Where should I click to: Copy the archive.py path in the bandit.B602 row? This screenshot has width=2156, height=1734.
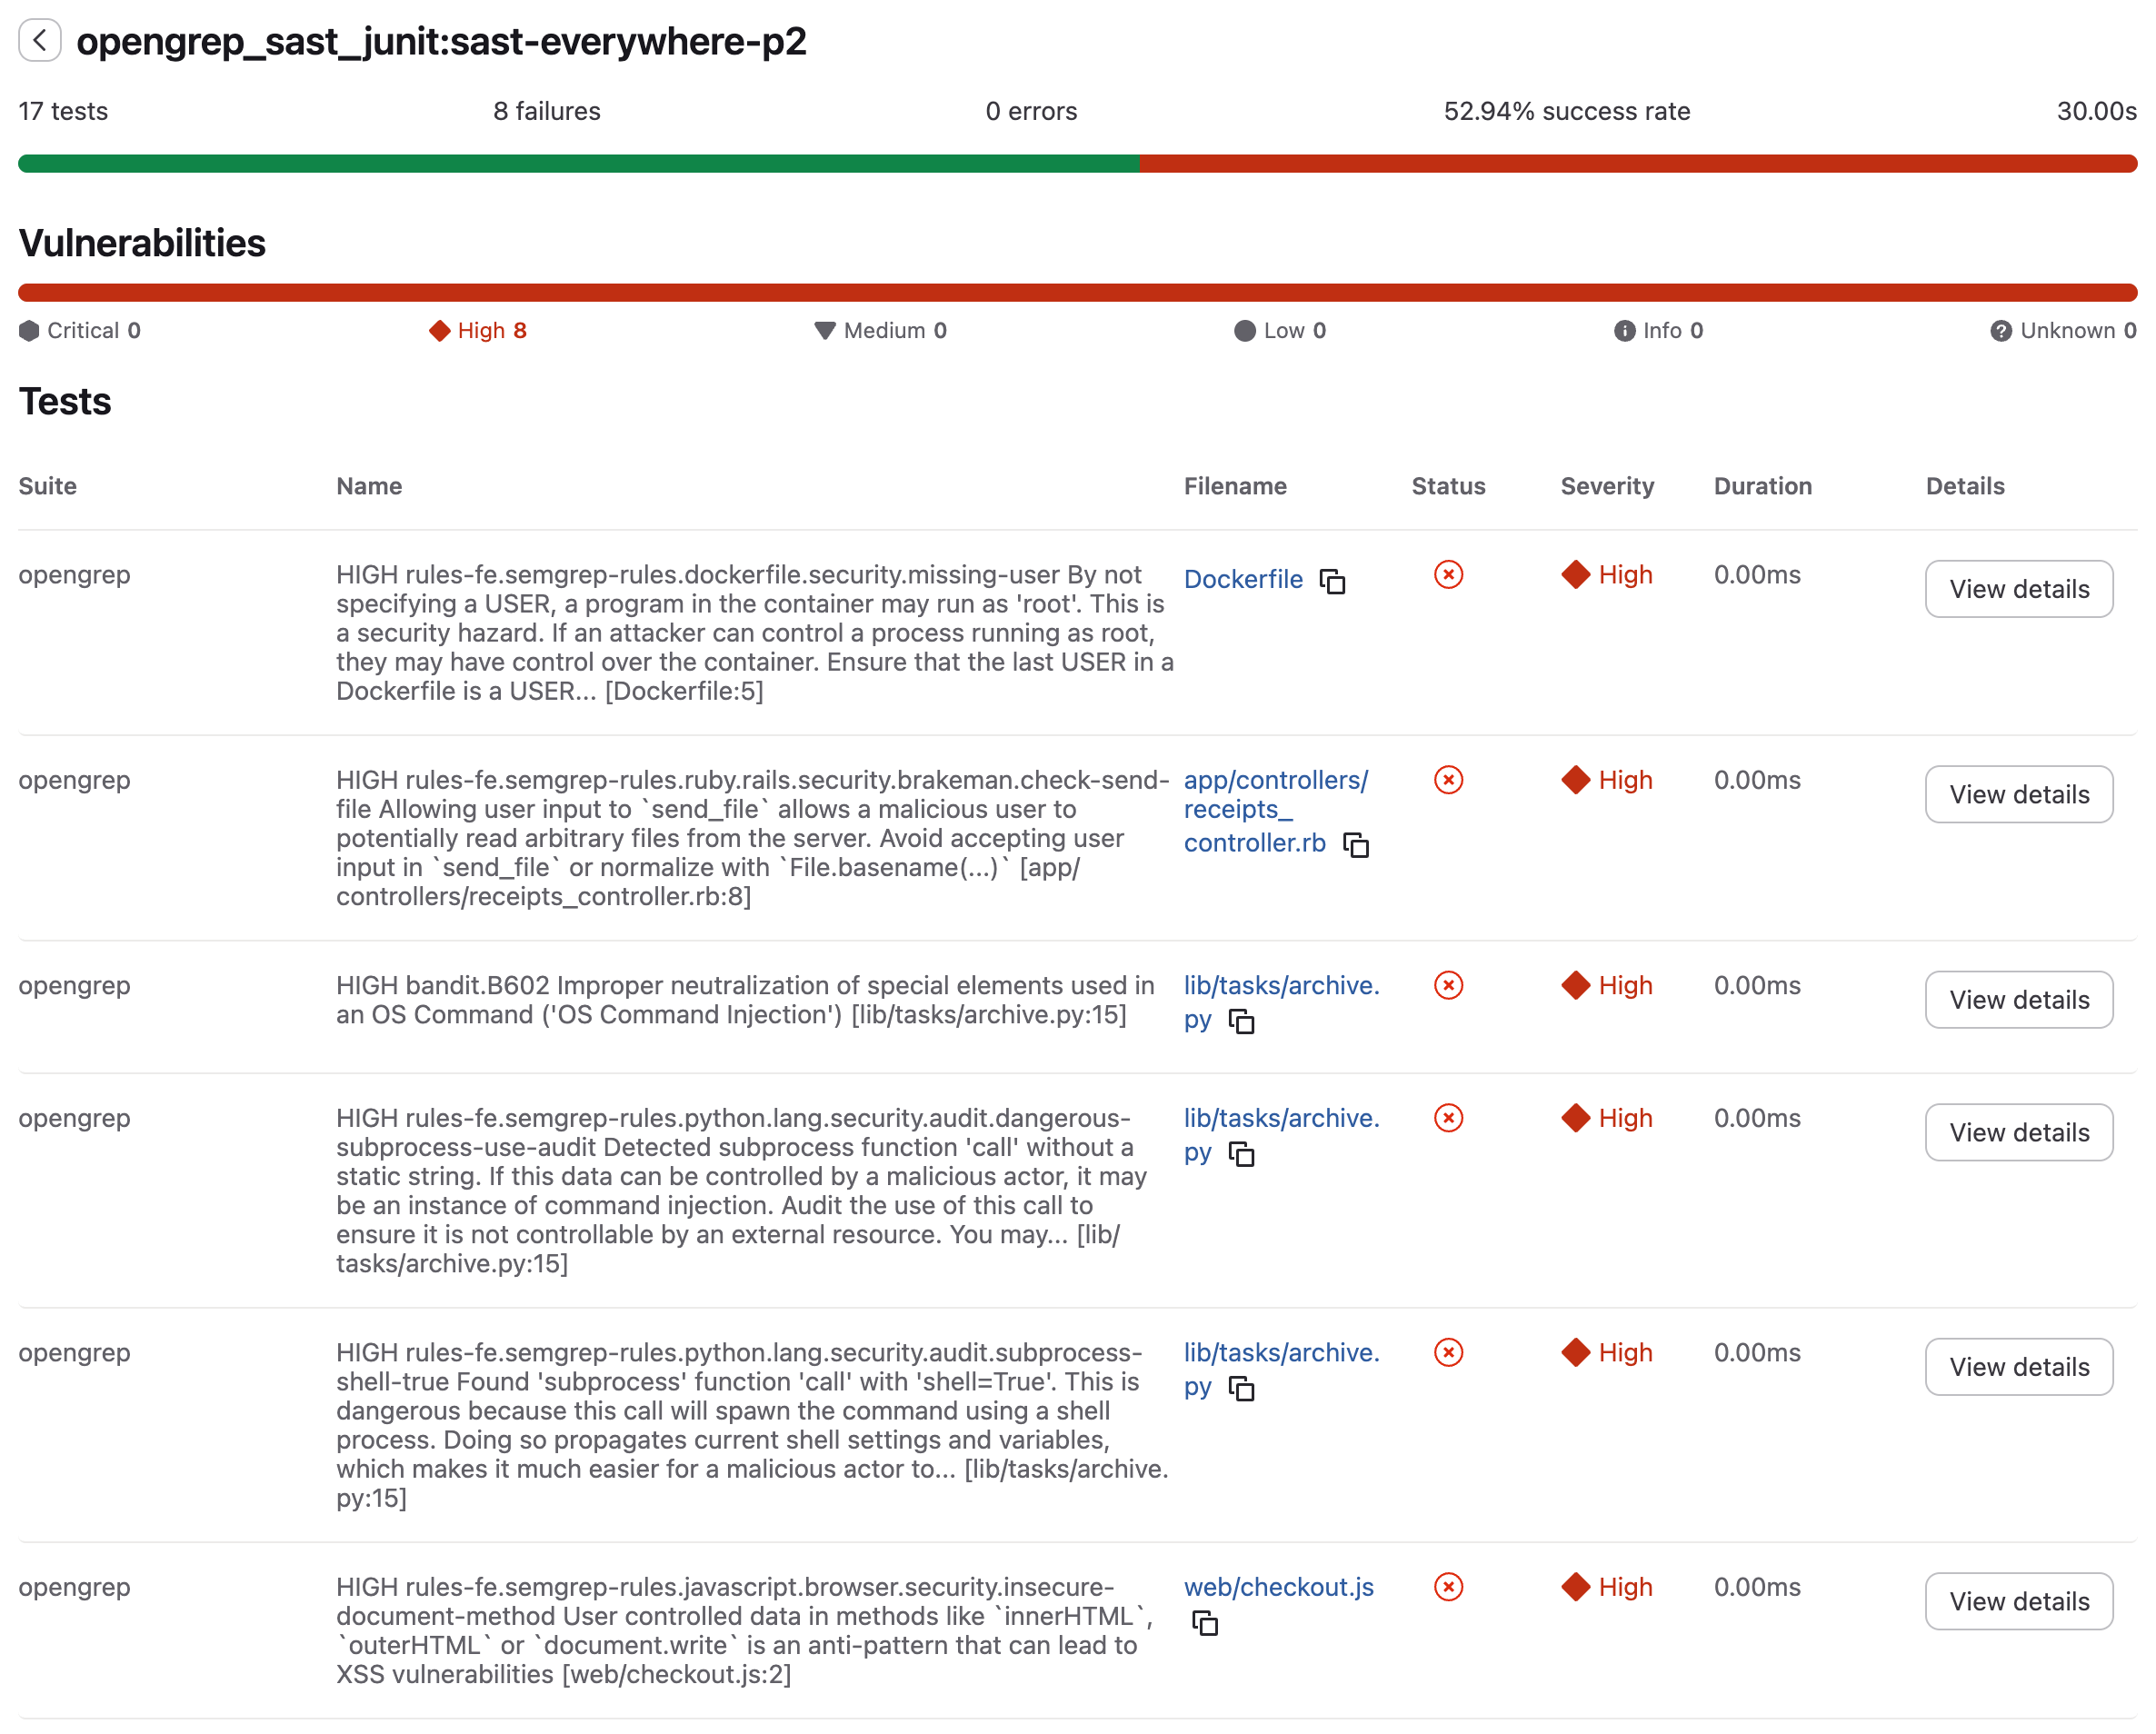click(1242, 1021)
